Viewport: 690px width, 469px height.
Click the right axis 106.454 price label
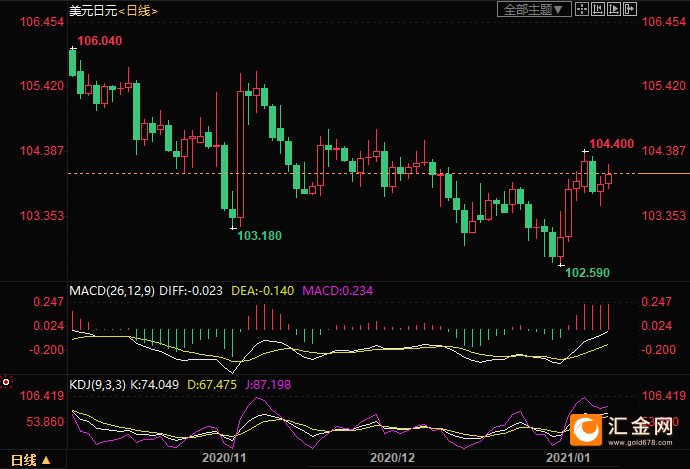click(664, 22)
